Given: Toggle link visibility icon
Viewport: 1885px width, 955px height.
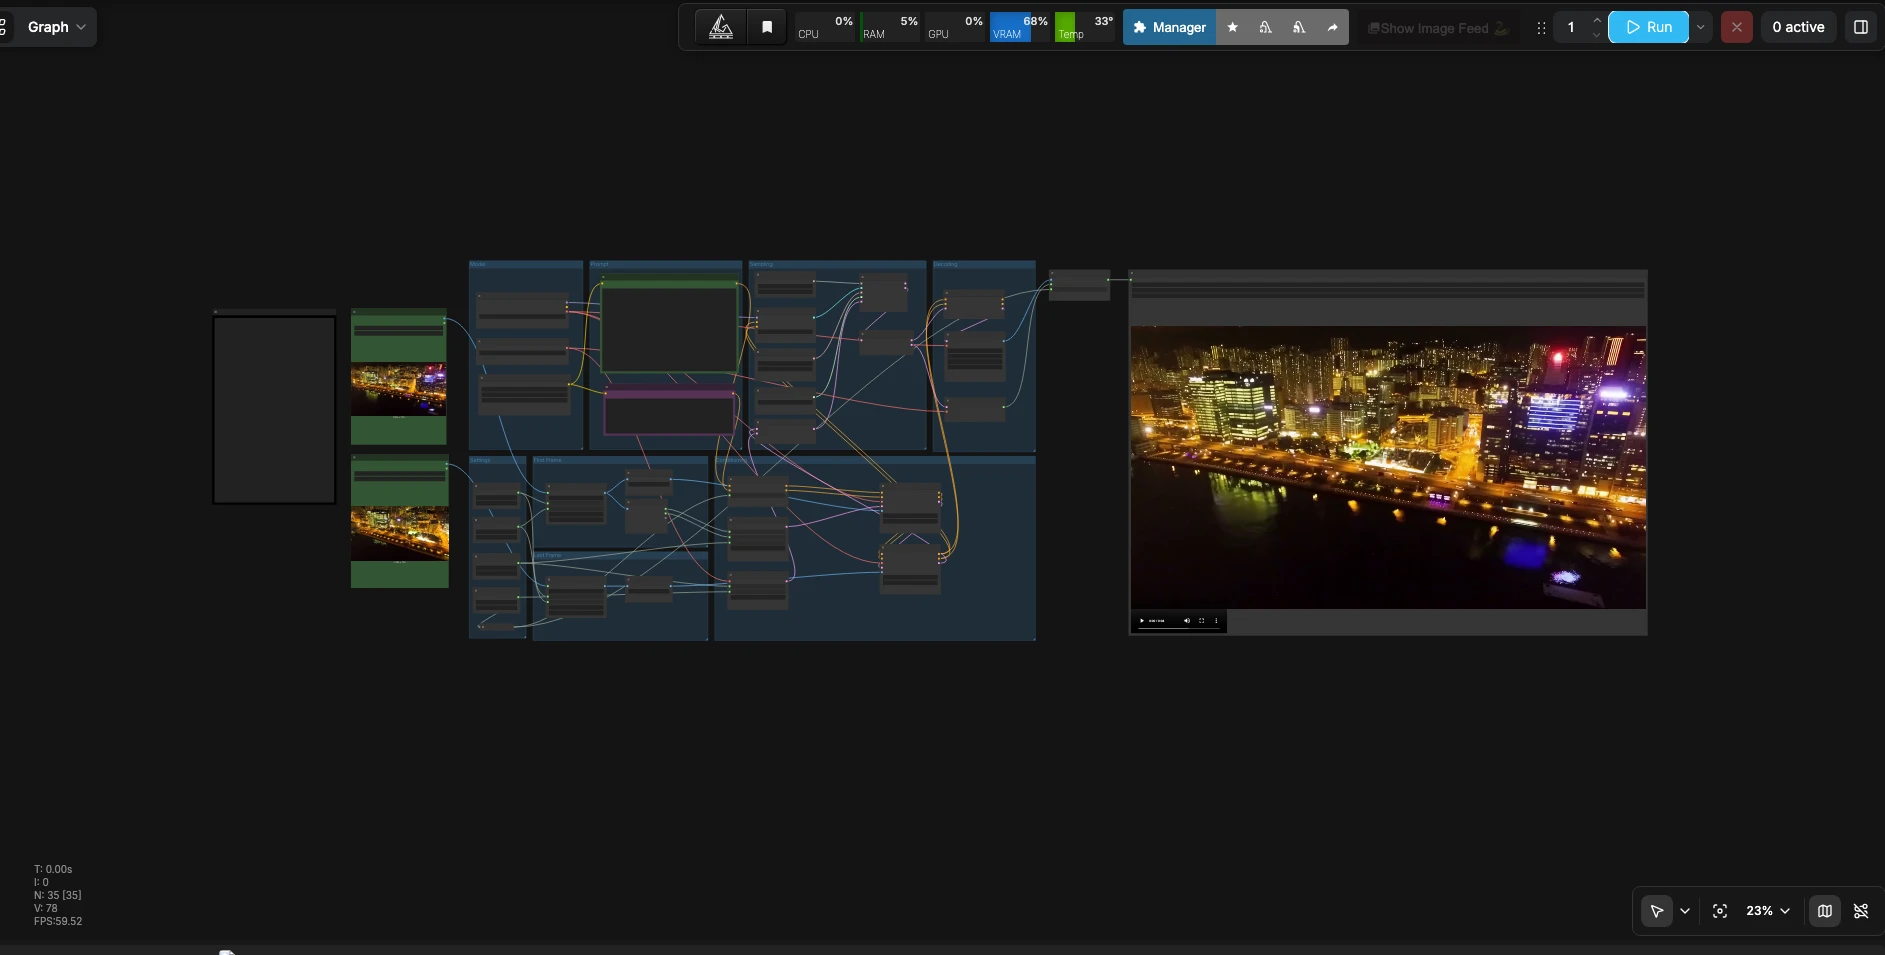Looking at the screenshot, I should [1861, 911].
